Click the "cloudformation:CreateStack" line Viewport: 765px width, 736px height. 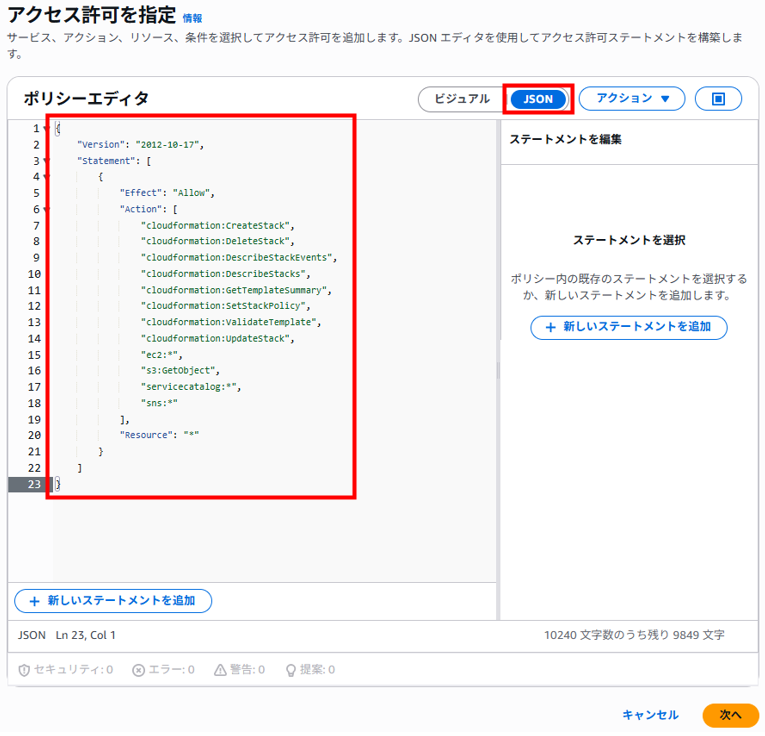(x=218, y=226)
